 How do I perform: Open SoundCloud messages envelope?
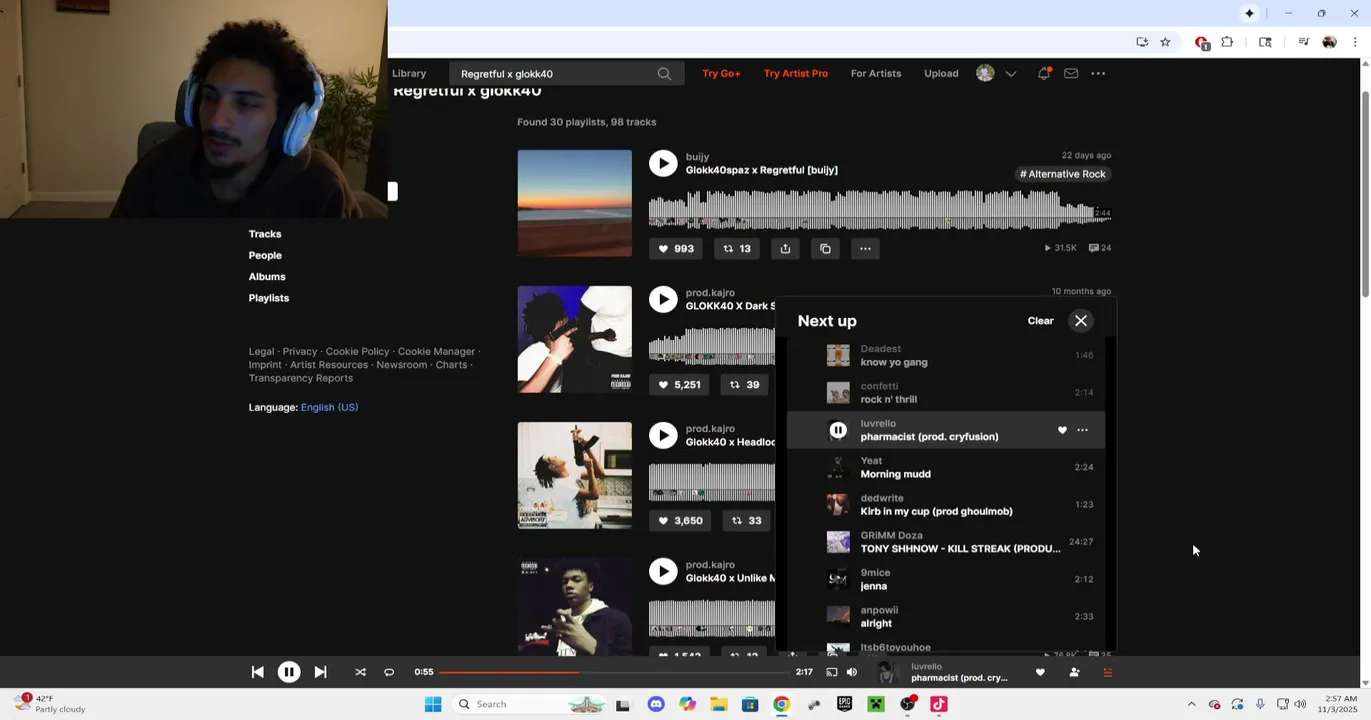pos(1071,73)
